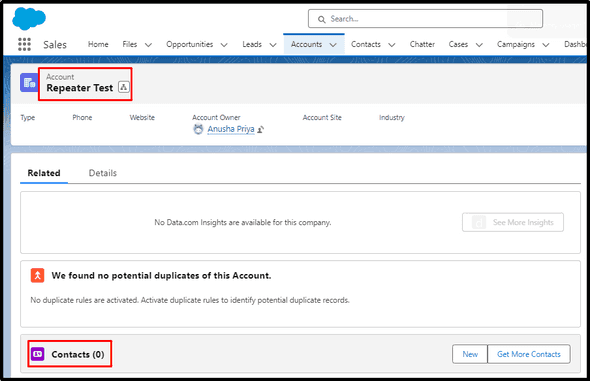This screenshot has width=590, height=381.
Task: Click the Account record icon
Action: [x=29, y=83]
